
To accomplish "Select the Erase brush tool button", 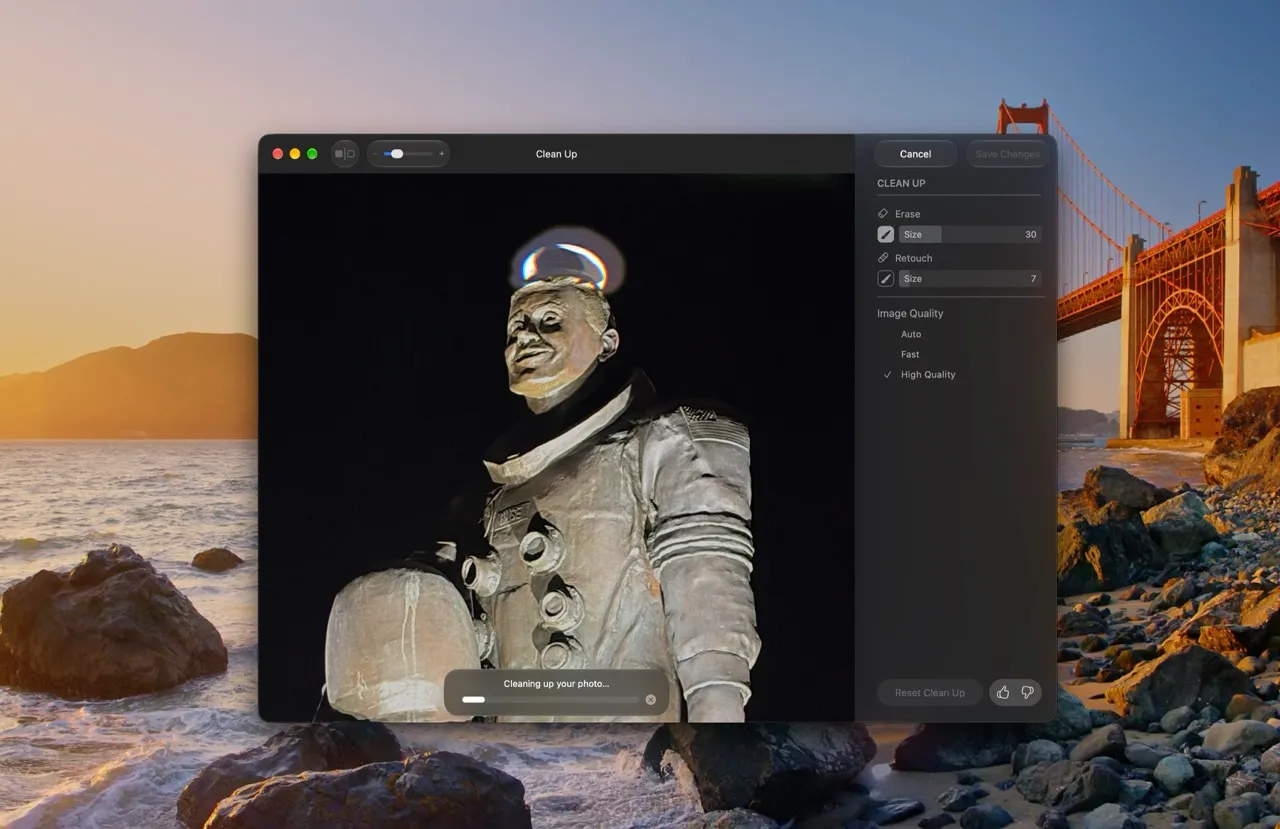I will pos(886,234).
